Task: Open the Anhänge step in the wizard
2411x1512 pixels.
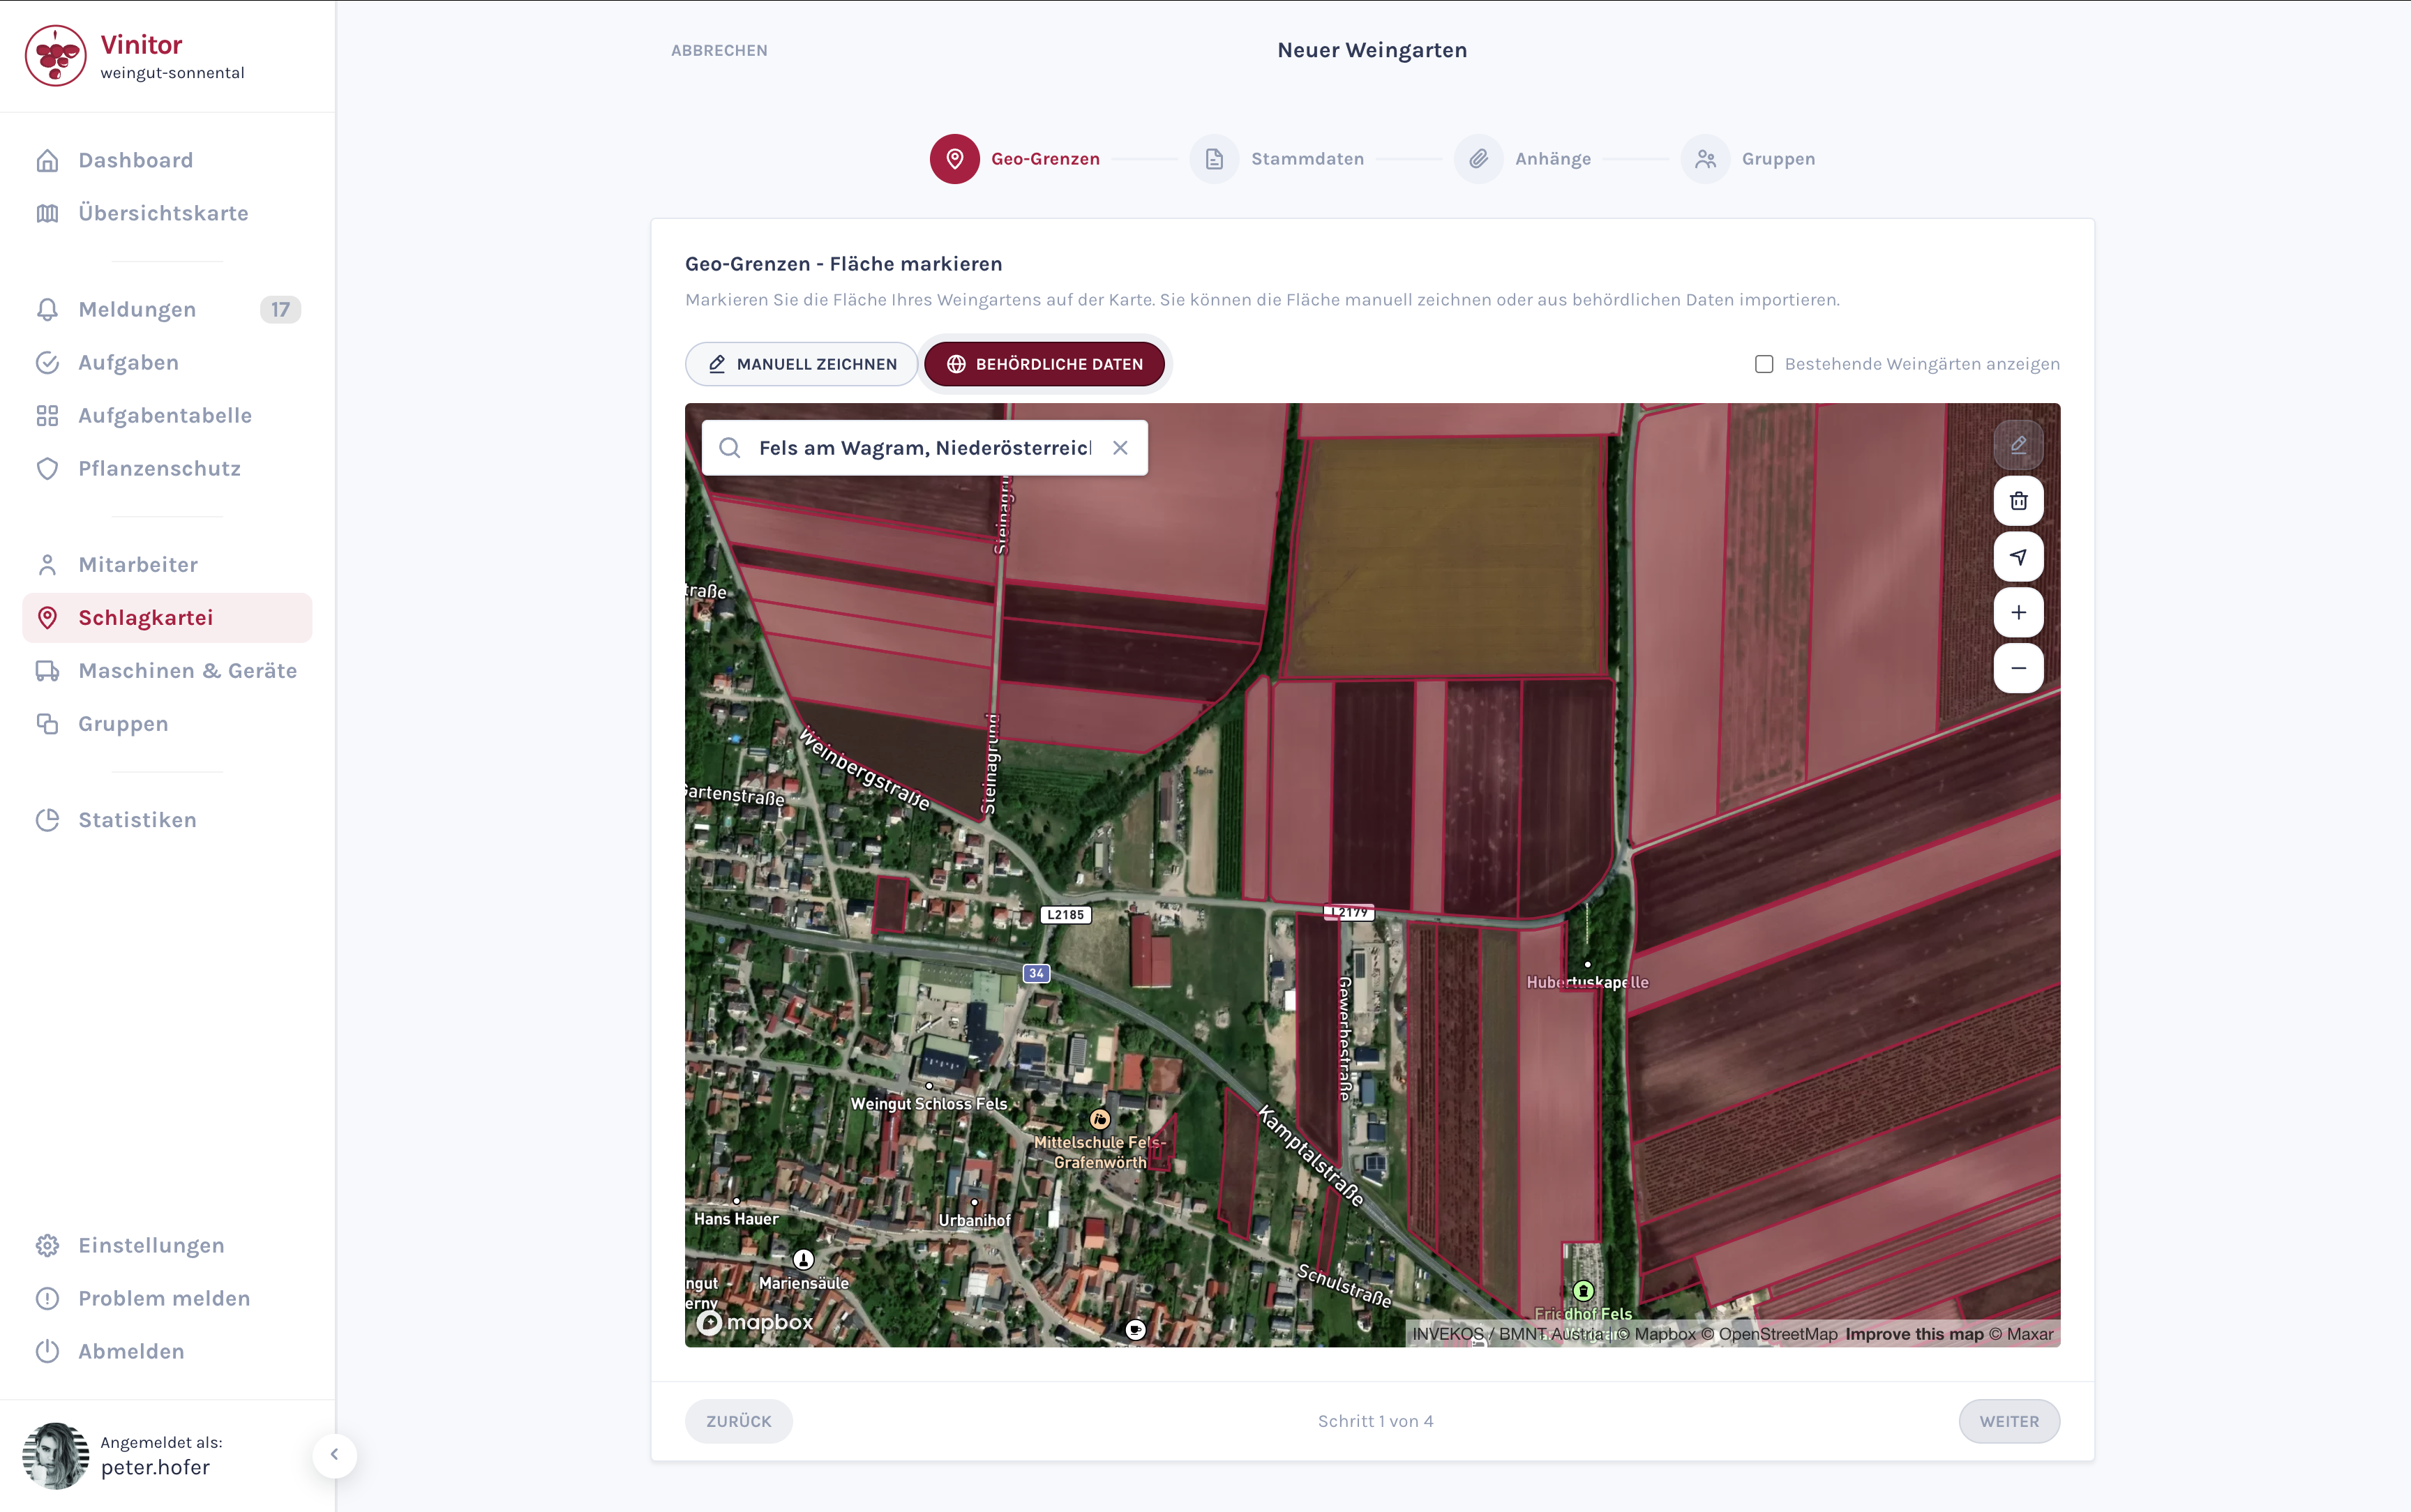Action: [x=1551, y=158]
